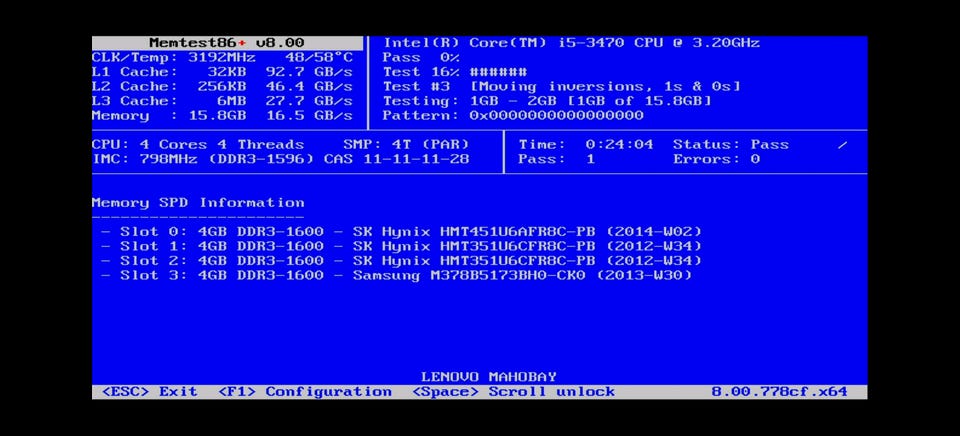Click the Pass 0% line
The height and width of the screenshot is (436, 960).
pyautogui.click(x=421, y=58)
